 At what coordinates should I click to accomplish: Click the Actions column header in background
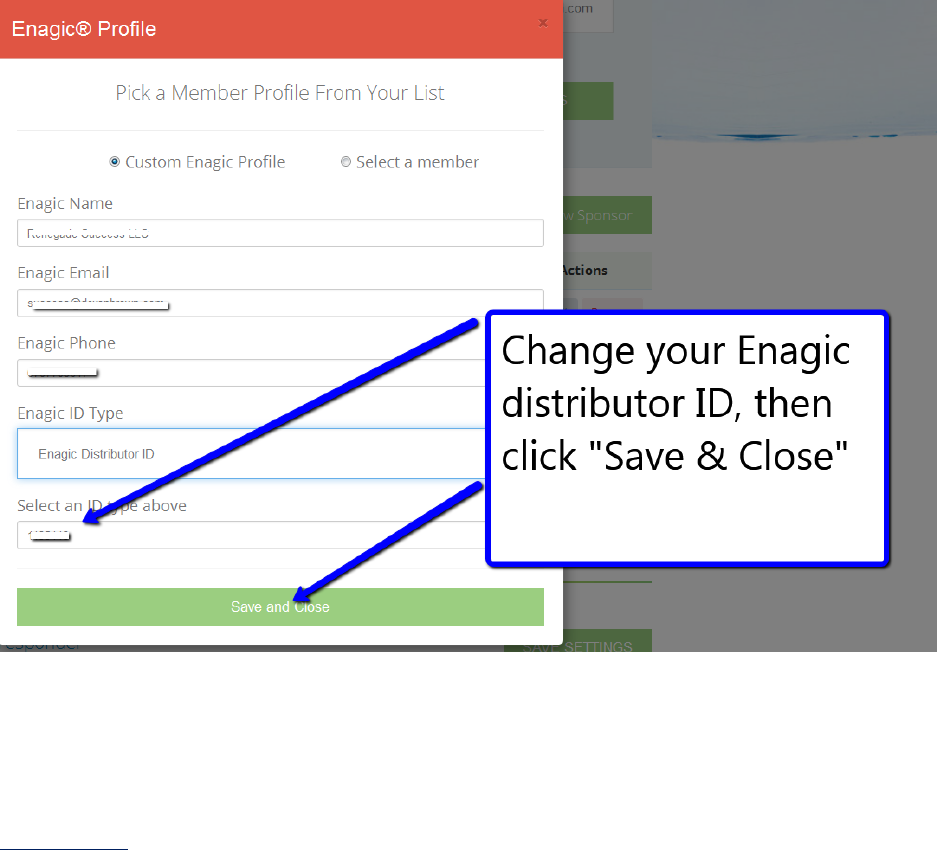click(585, 270)
